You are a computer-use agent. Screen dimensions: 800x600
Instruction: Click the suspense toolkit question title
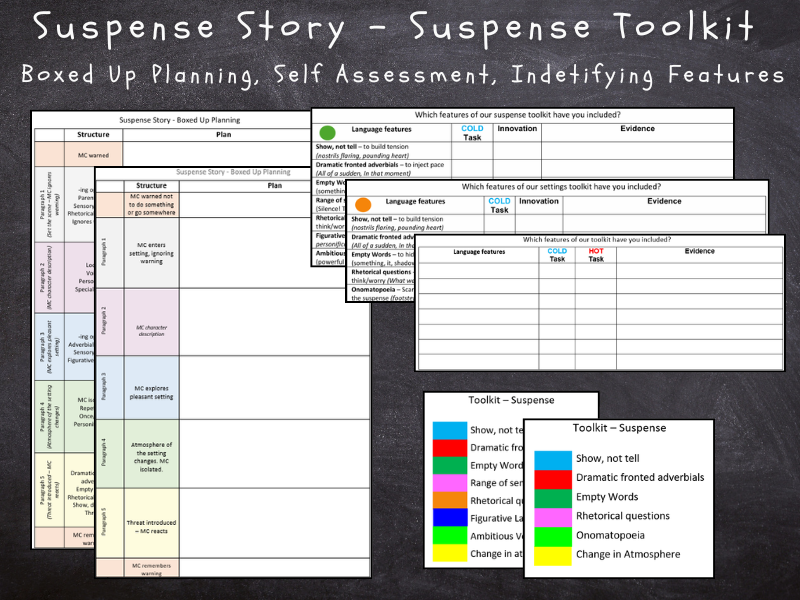point(518,114)
